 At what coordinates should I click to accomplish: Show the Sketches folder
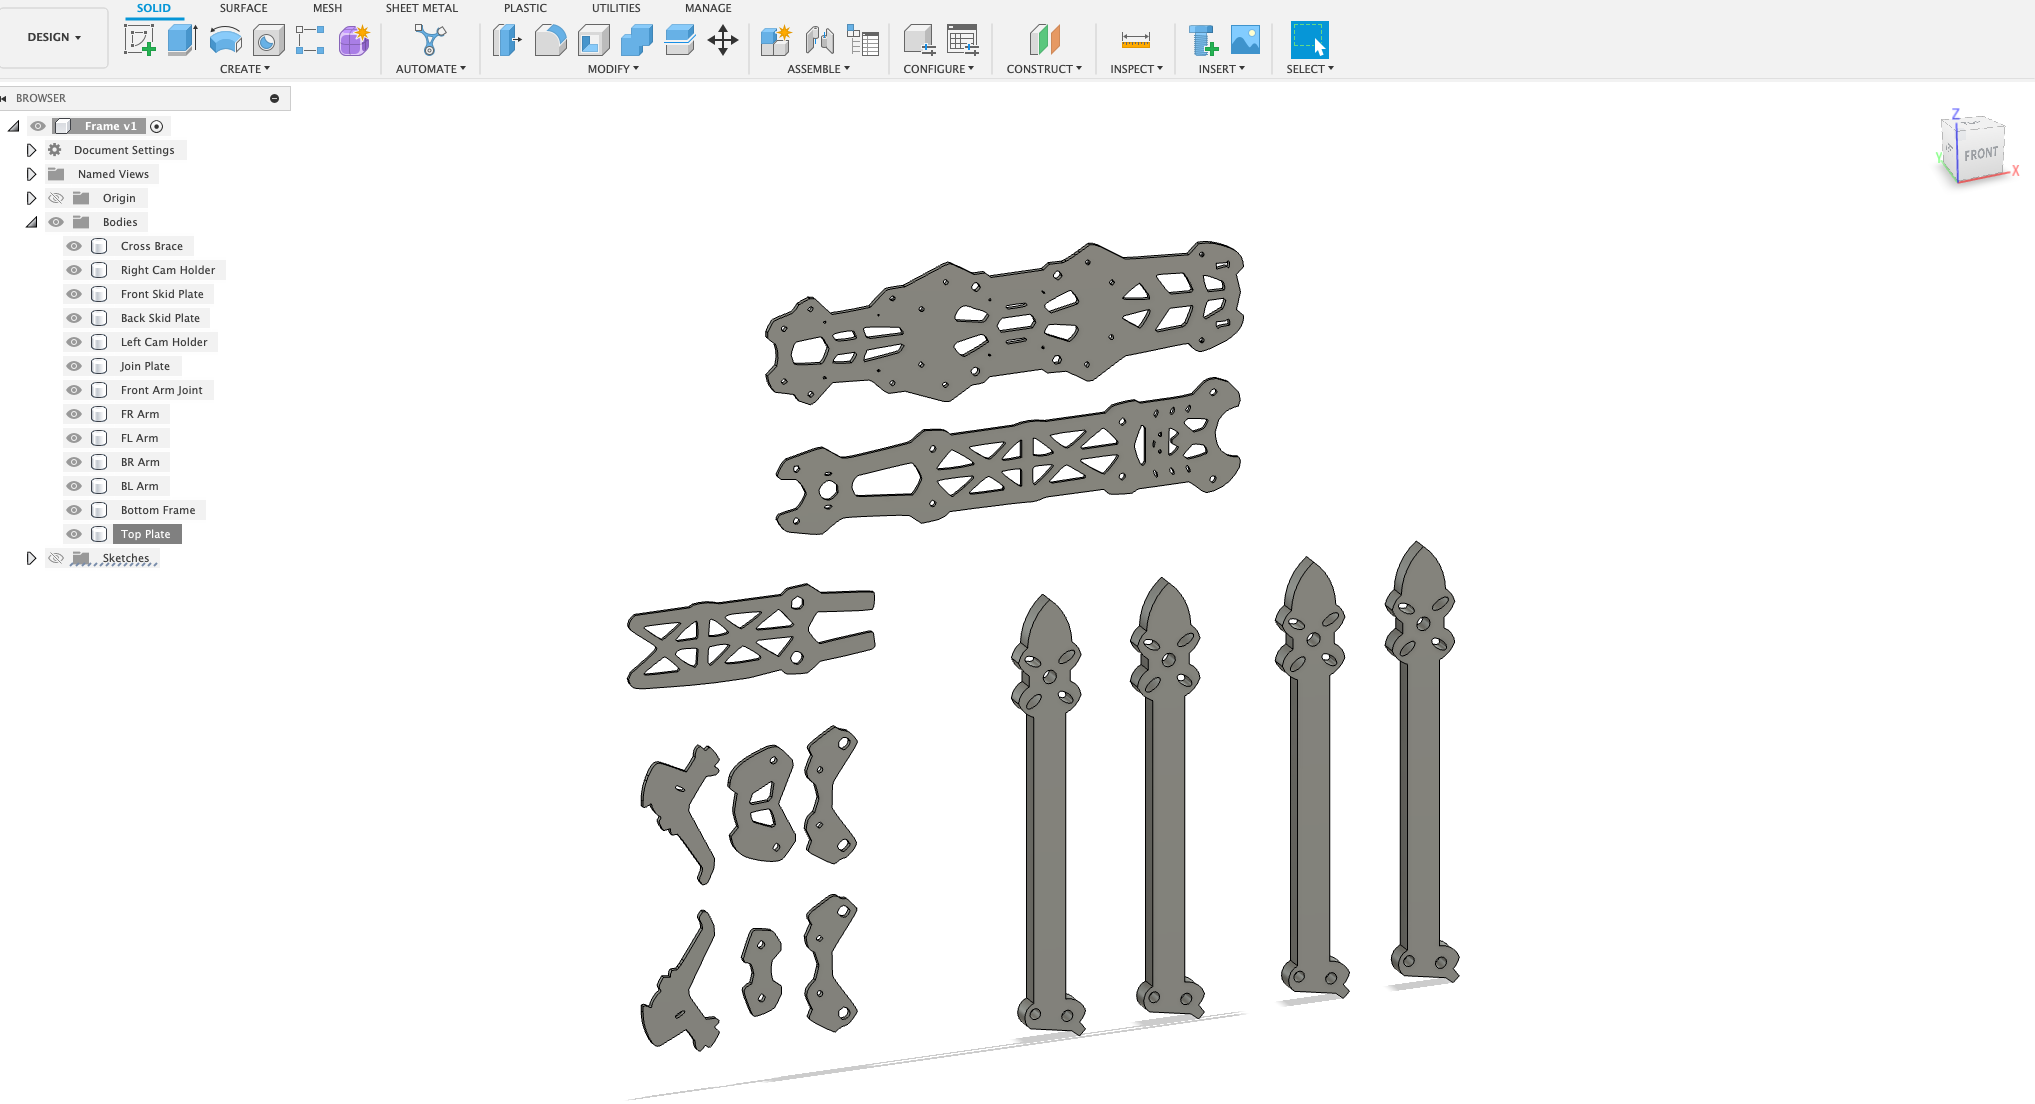pyautogui.click(x=56, y=558)
